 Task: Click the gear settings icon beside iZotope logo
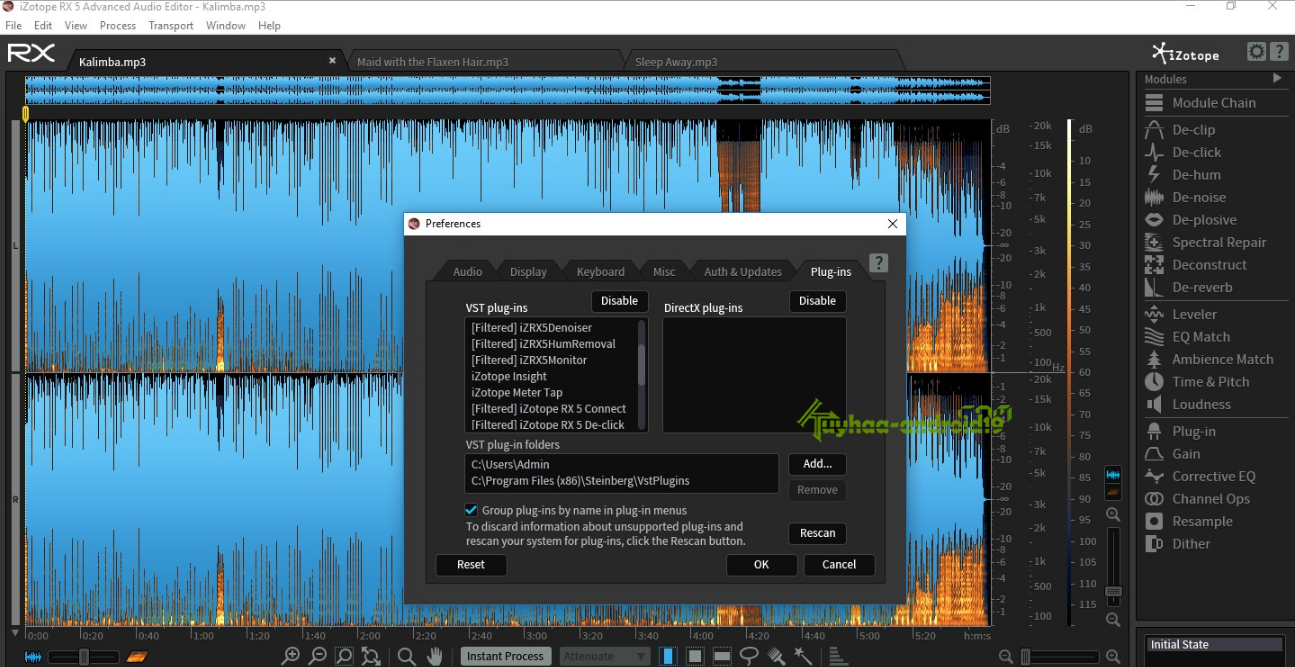1256,52
